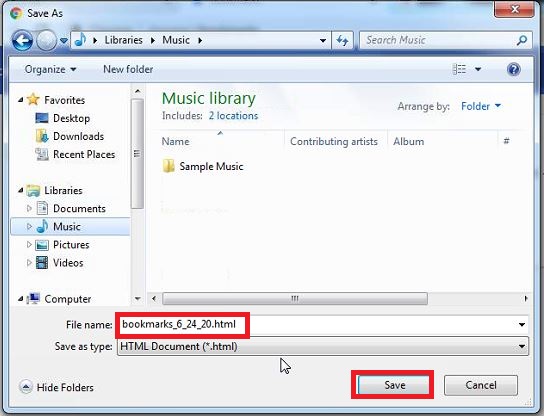Click the blue Back arrow button

click(23, 41)
